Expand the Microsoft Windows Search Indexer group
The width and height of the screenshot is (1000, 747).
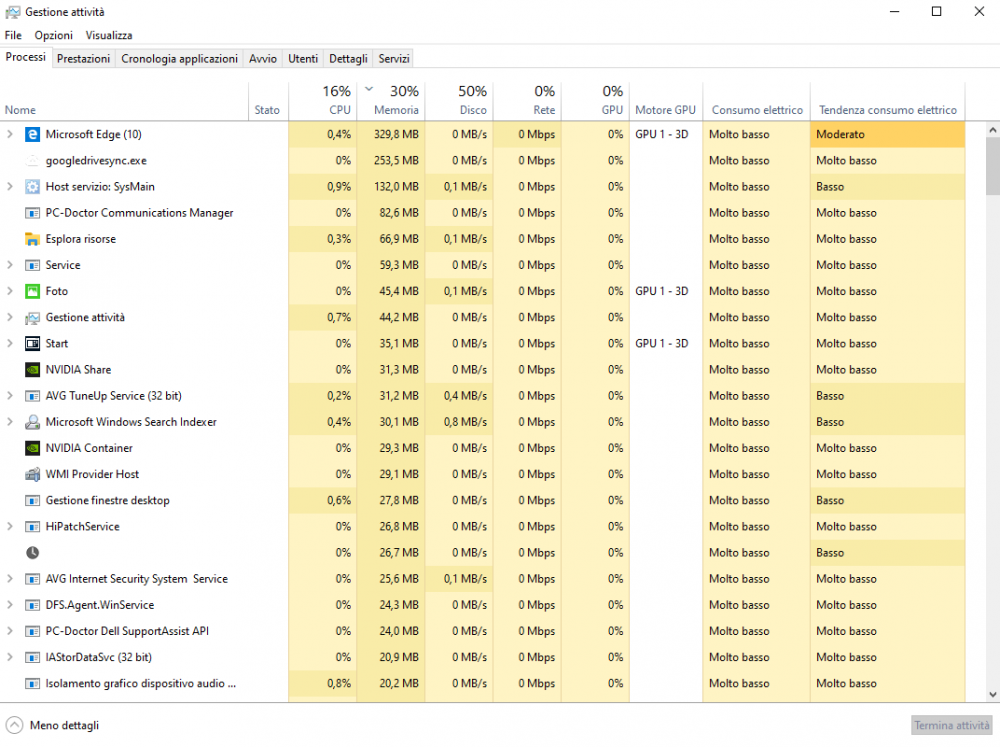click(x=10, y=422)
